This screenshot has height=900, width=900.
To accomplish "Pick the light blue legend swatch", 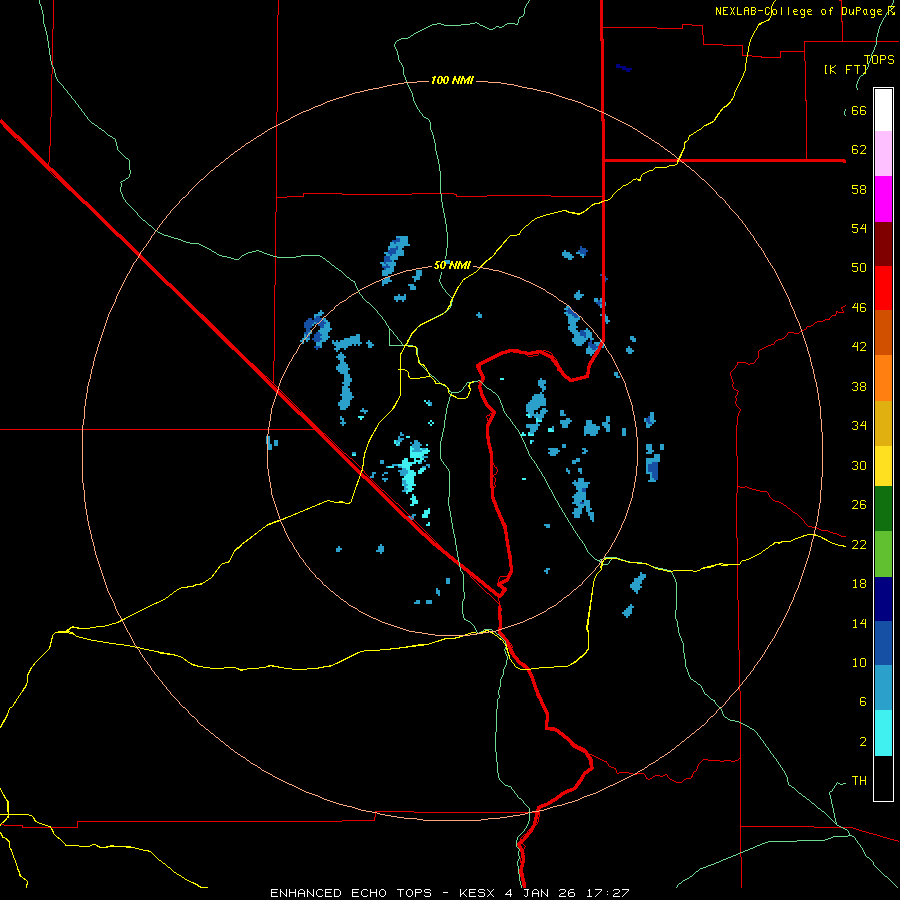I will point(883,687).
